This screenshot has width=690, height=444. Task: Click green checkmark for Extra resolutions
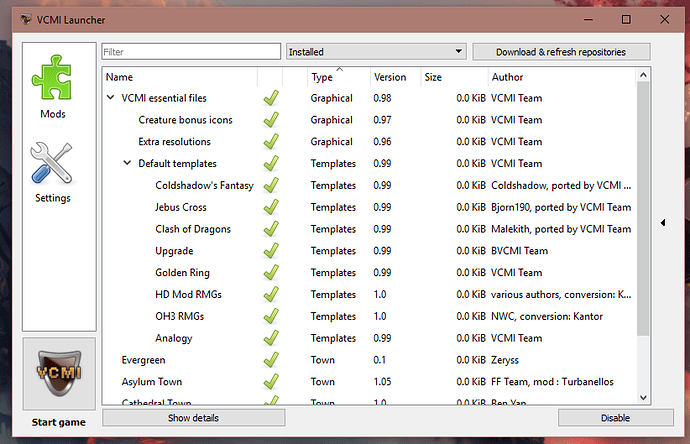tap(271, 142)
